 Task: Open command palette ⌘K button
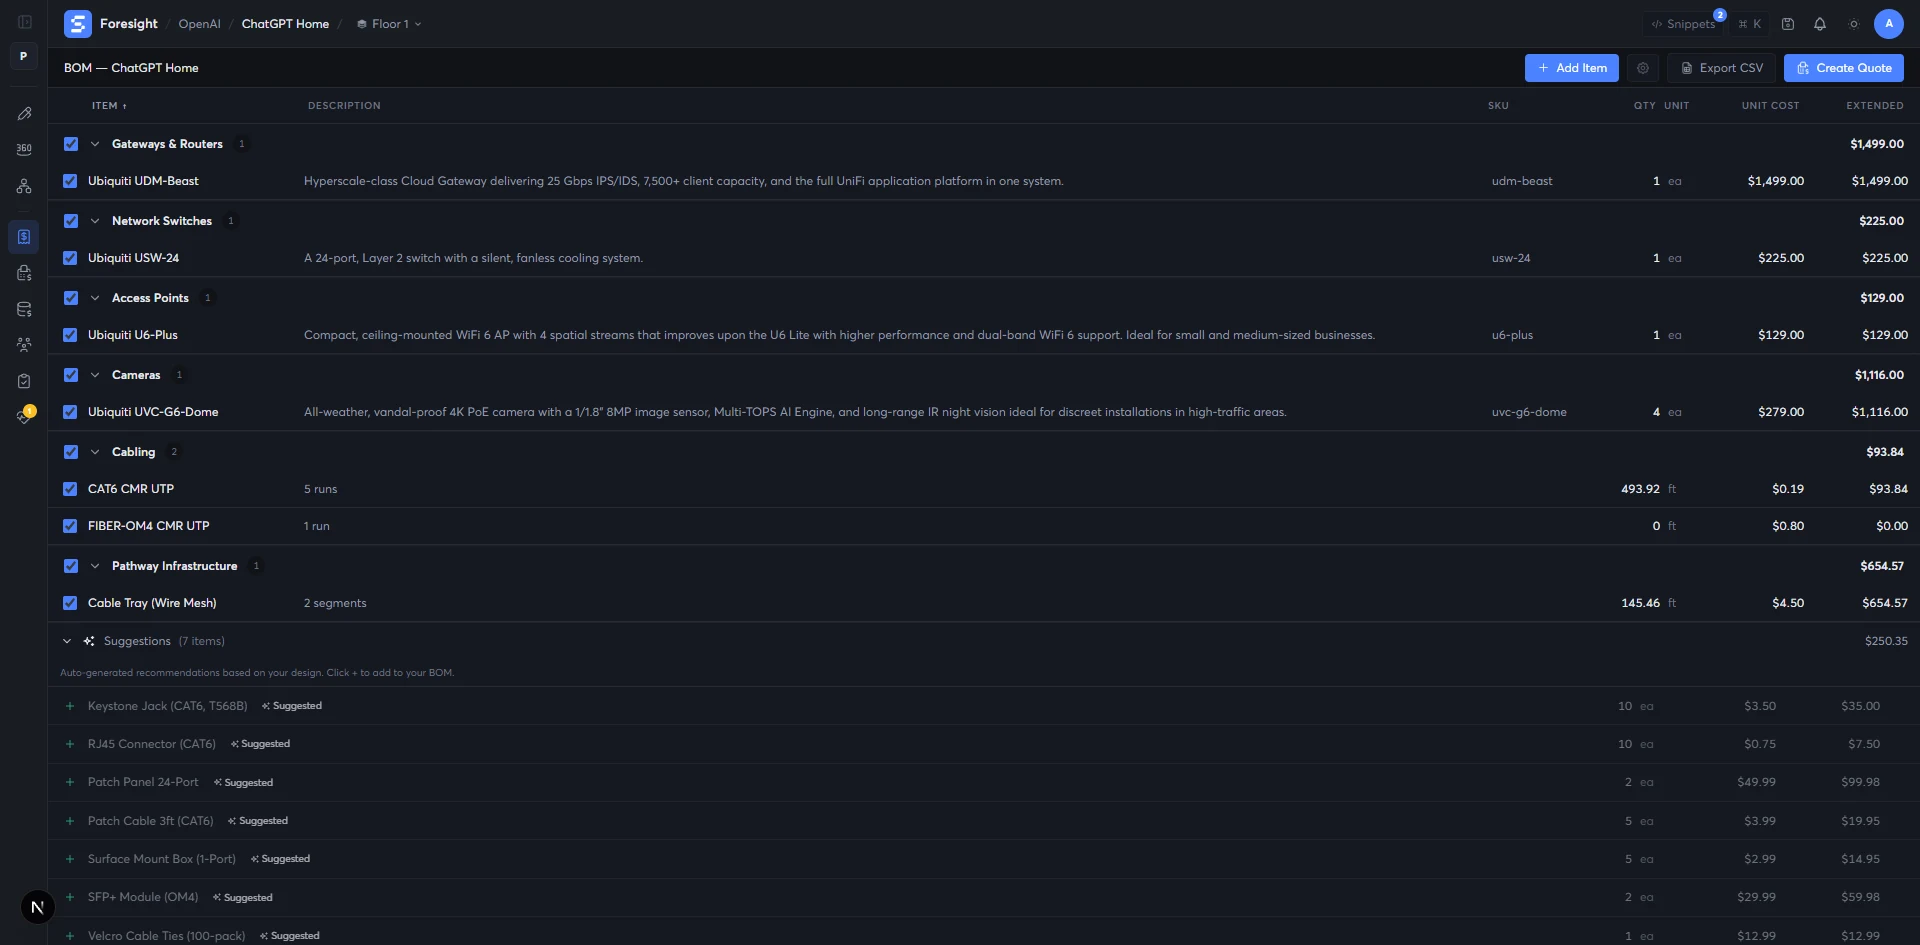pos(1750,24)
